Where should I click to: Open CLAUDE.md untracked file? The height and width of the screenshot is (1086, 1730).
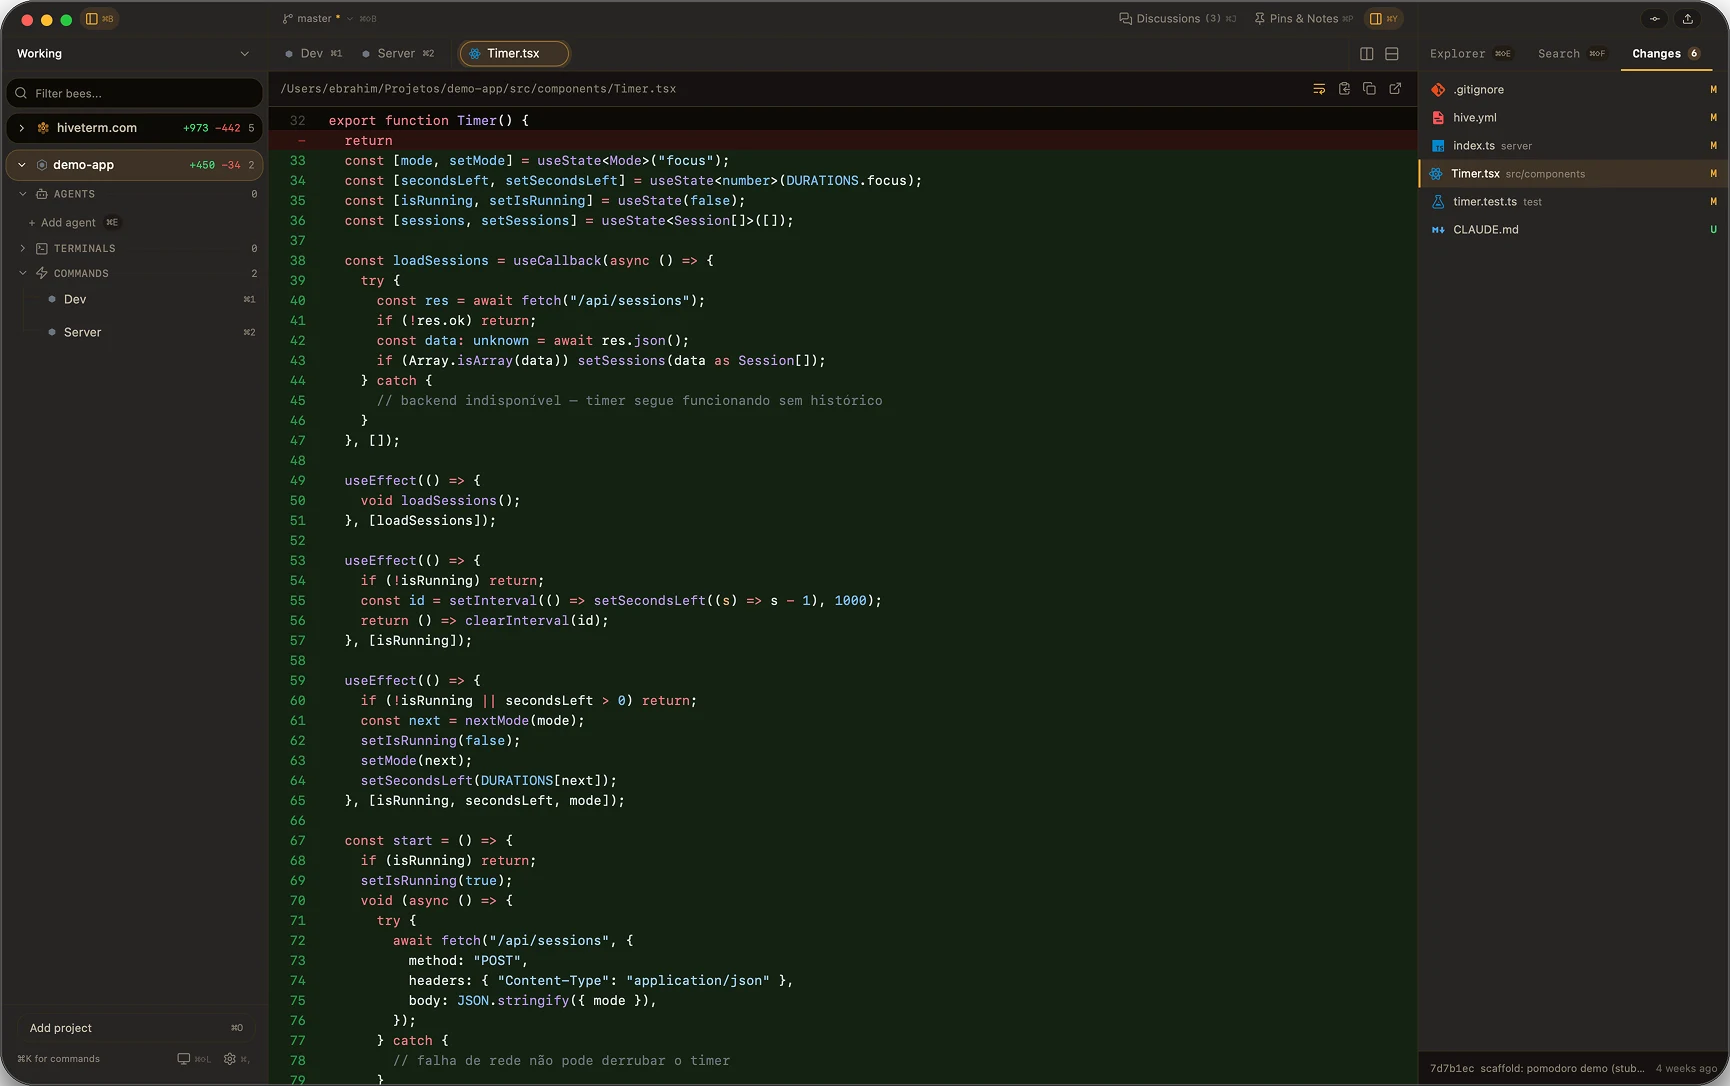(1573, 230)
